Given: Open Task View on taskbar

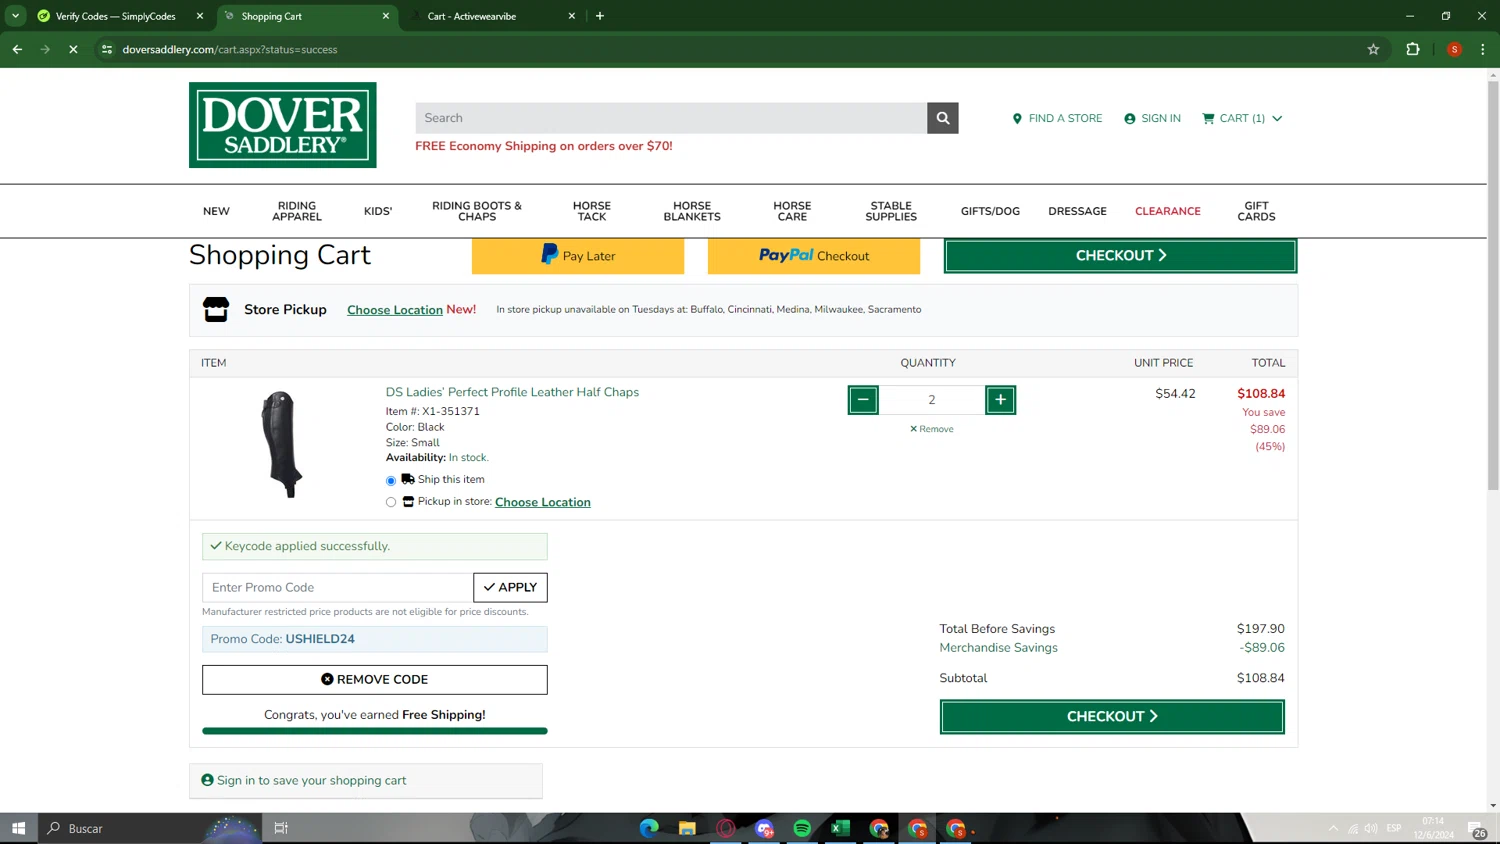Looking at the screenshot, I should click(x=281, y=828).
